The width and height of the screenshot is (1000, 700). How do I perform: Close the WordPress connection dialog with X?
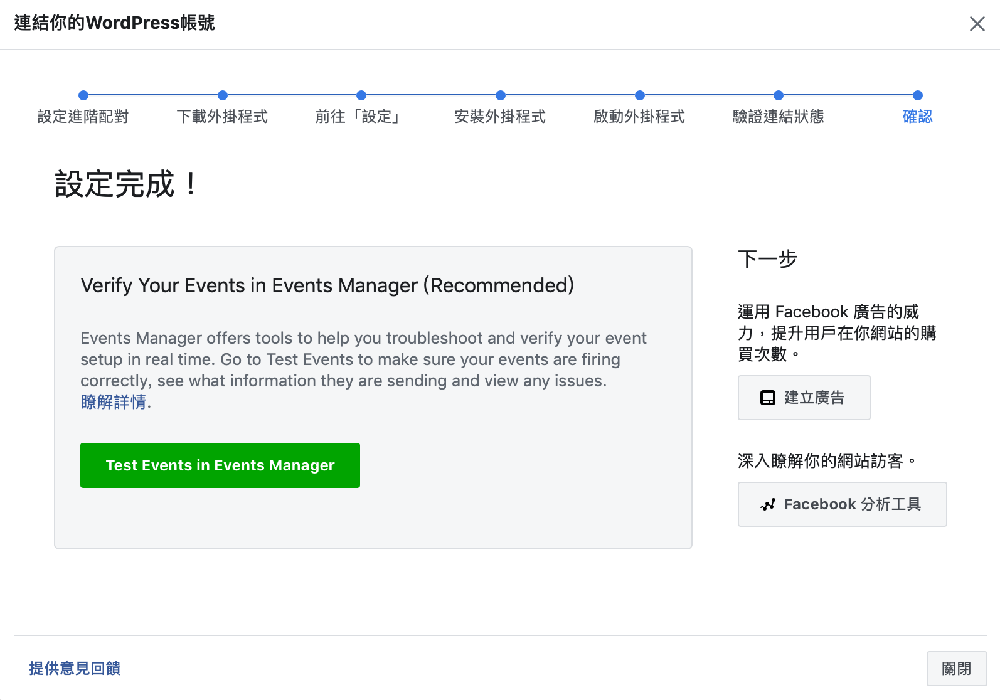click(977, 24)
